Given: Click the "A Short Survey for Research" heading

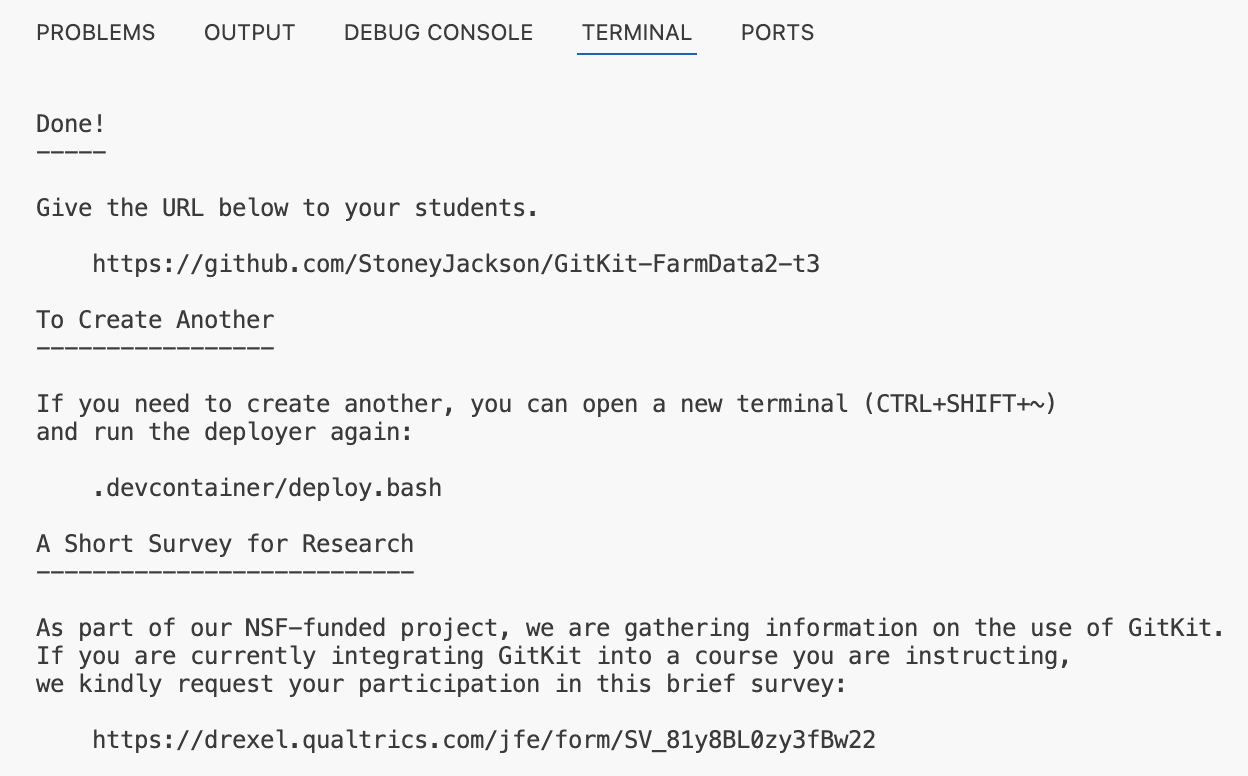Looking at the screenshot, I should [x=225, y=545].
